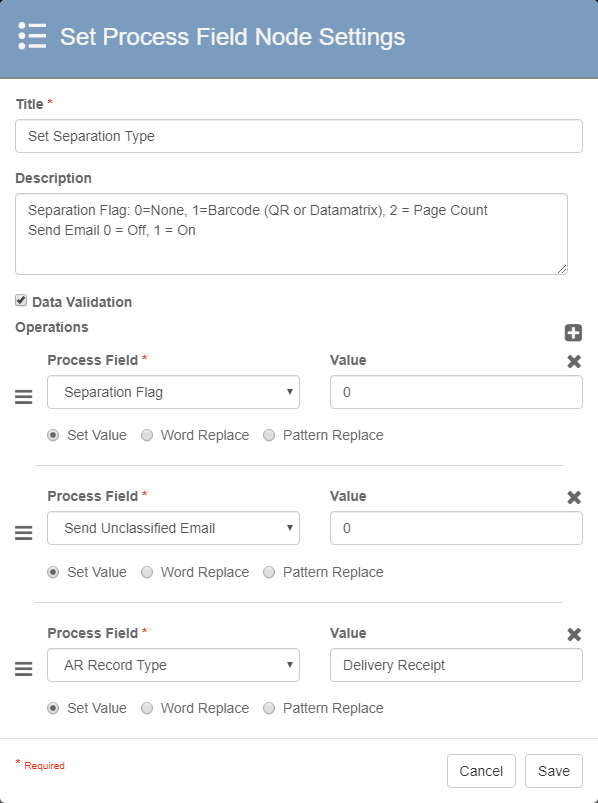Click the Title field Set Separation Type
598x803 pixels.
point(299,136)
